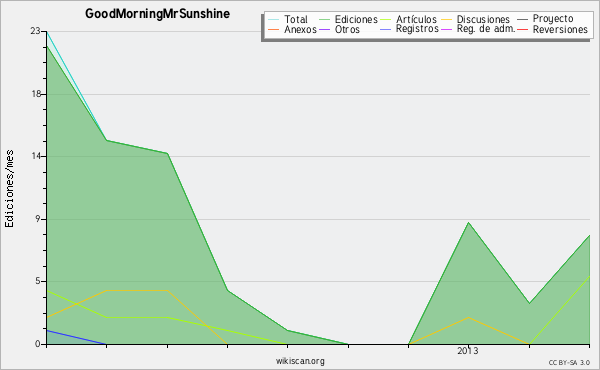Click the Ediciones/mes y-axis label

tap(9, 189)
